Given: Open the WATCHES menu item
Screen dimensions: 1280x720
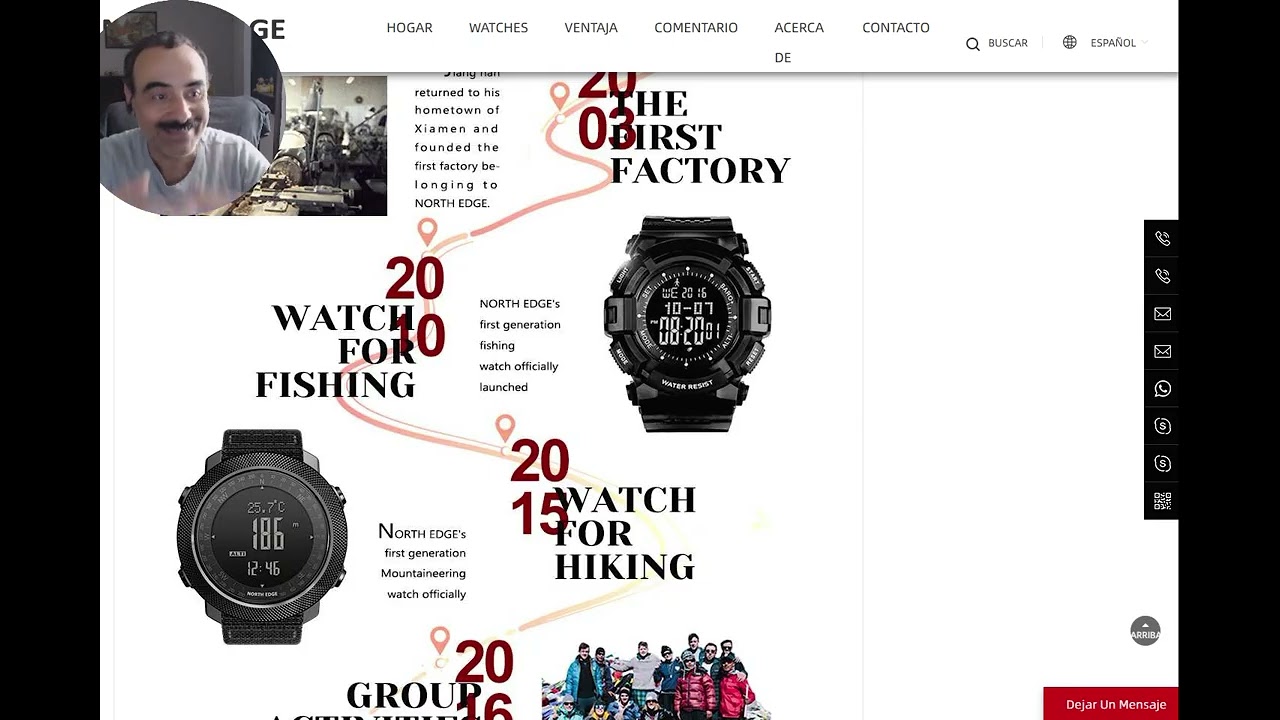Looking at the screenshot, I should pyautogui.click(x=498, y=28).
